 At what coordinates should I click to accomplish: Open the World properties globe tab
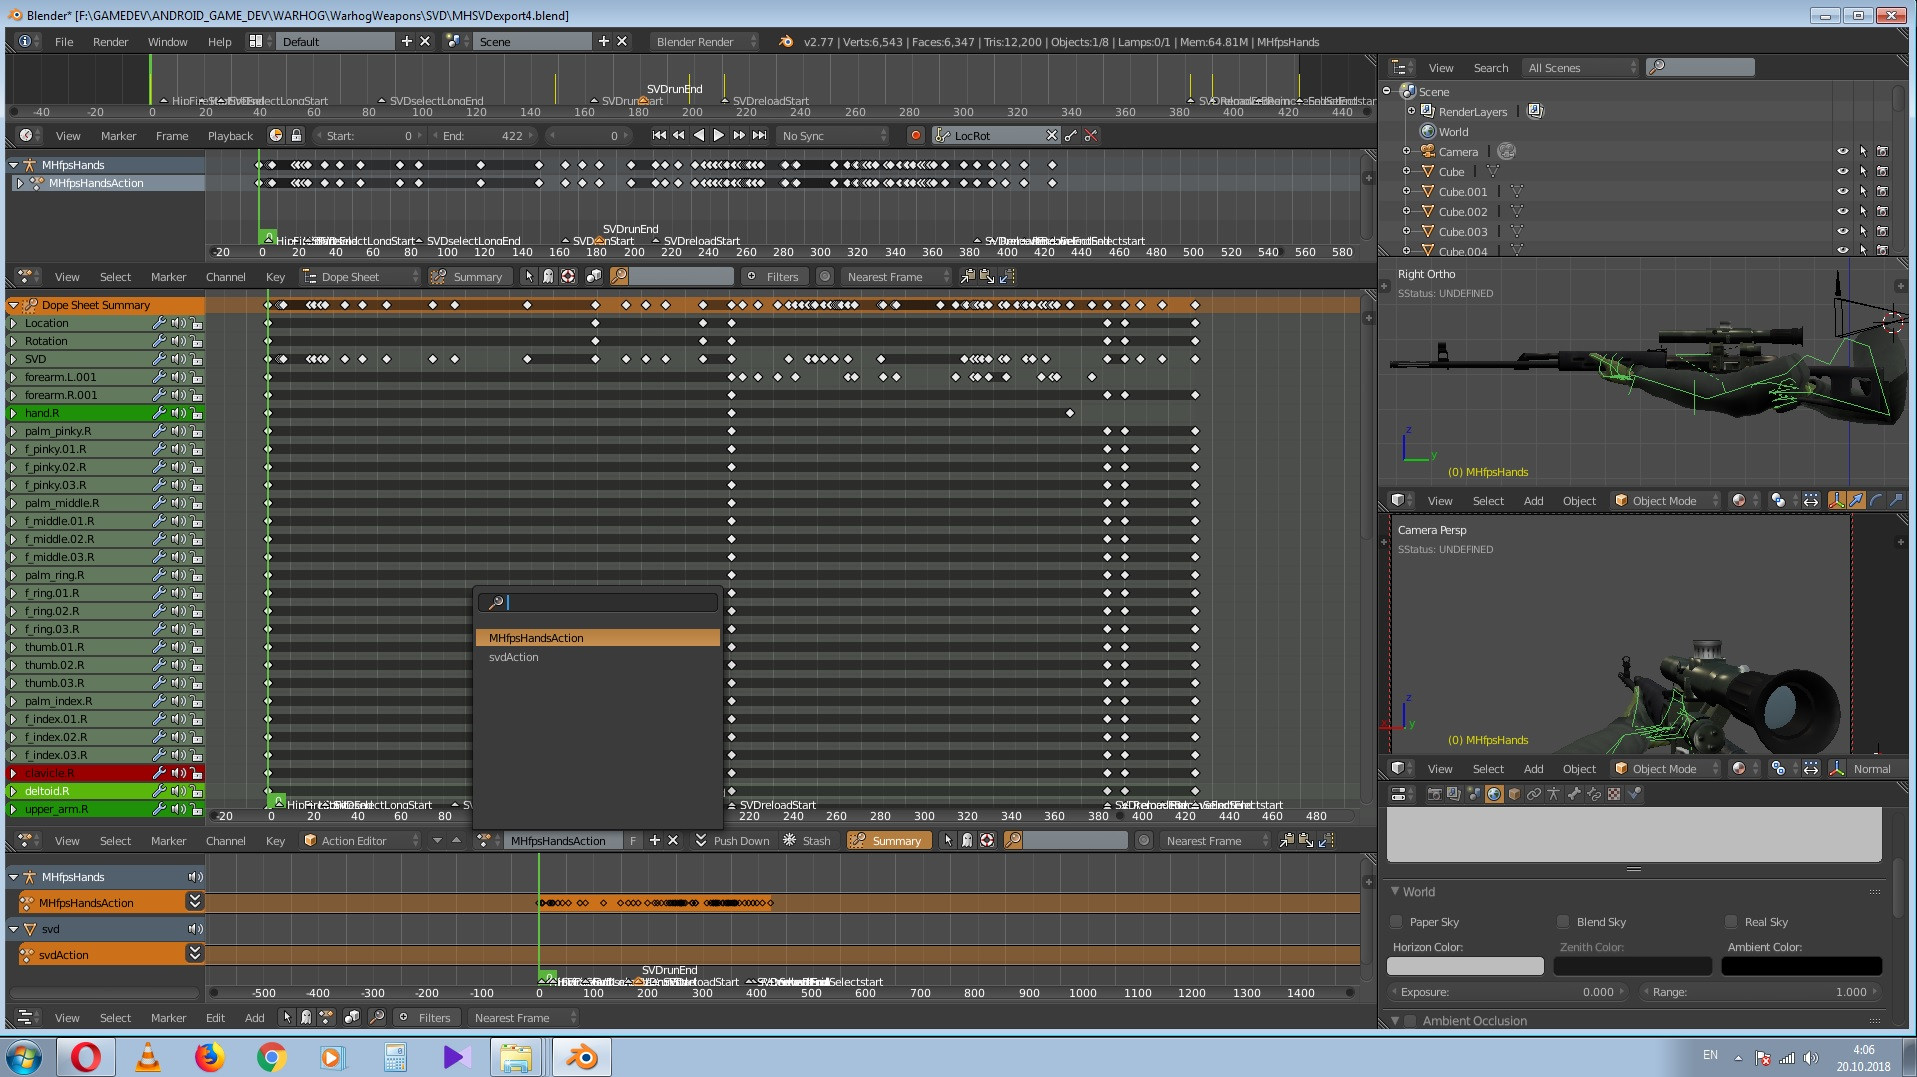click(x=1494, y=794)
